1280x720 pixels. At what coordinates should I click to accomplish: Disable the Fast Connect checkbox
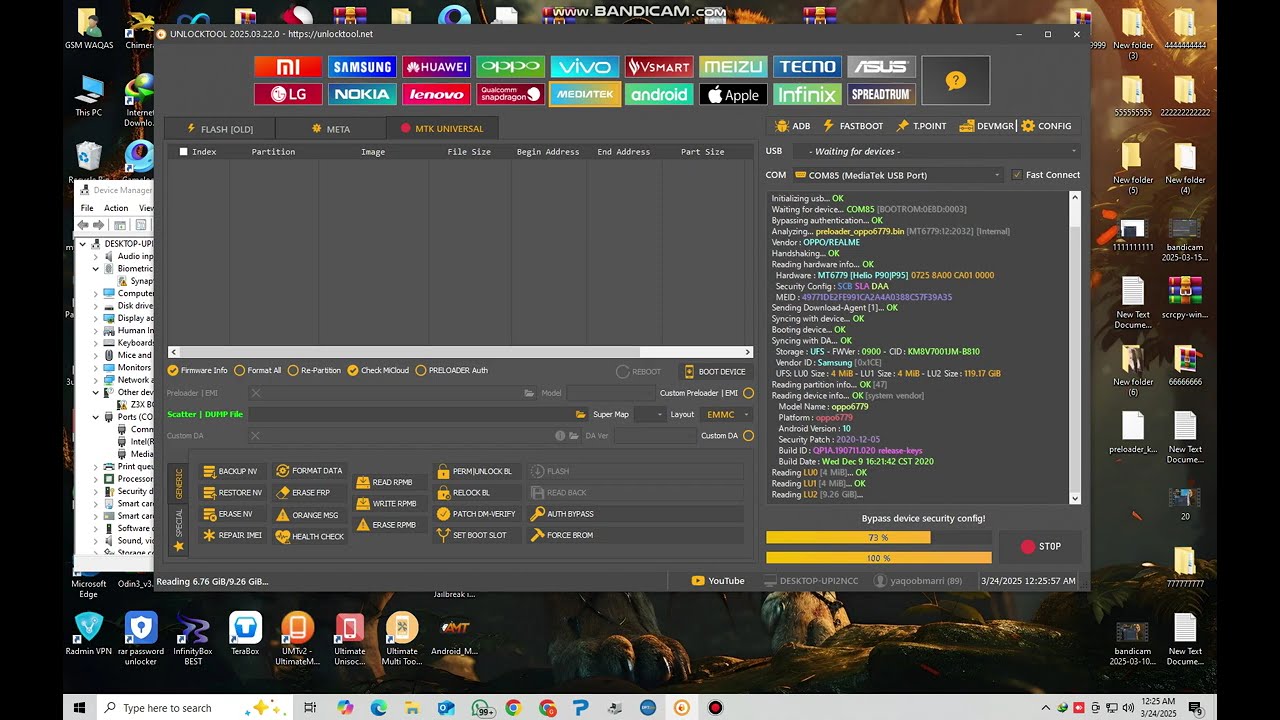click(1017, 175)
